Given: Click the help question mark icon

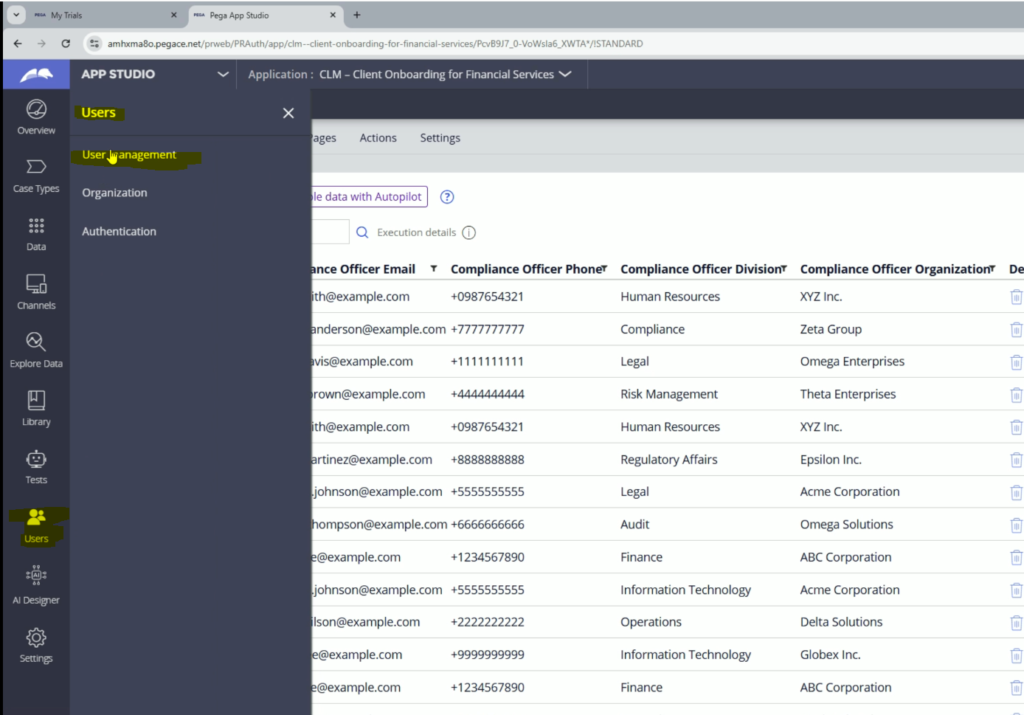Looking at the screenshot, I should click(x=447, y=197).
